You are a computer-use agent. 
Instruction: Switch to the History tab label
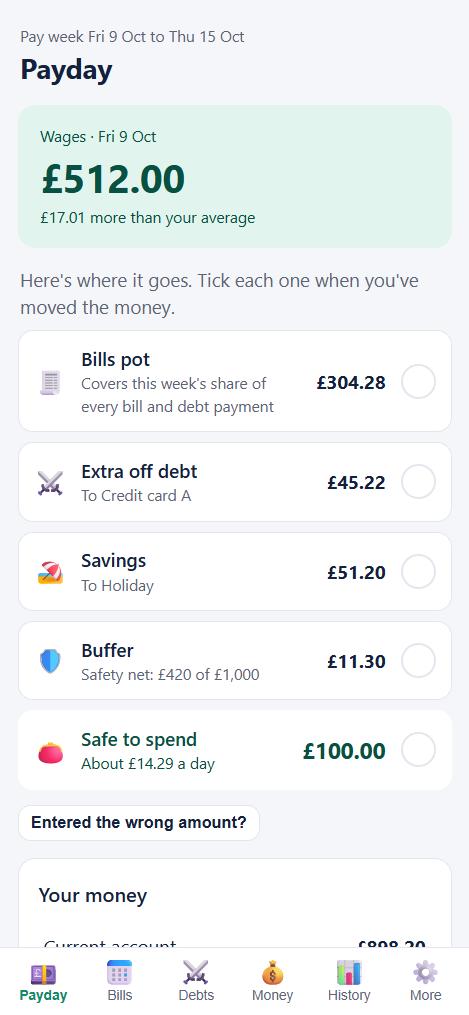pyautogui.click(x=349, y=996)
